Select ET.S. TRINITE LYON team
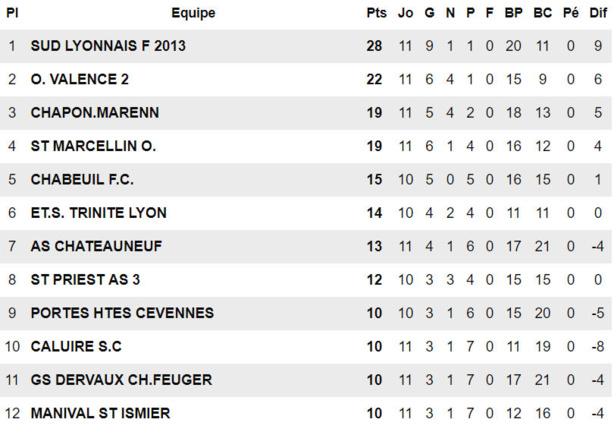614x435 pixels. (x=99, y=213)
